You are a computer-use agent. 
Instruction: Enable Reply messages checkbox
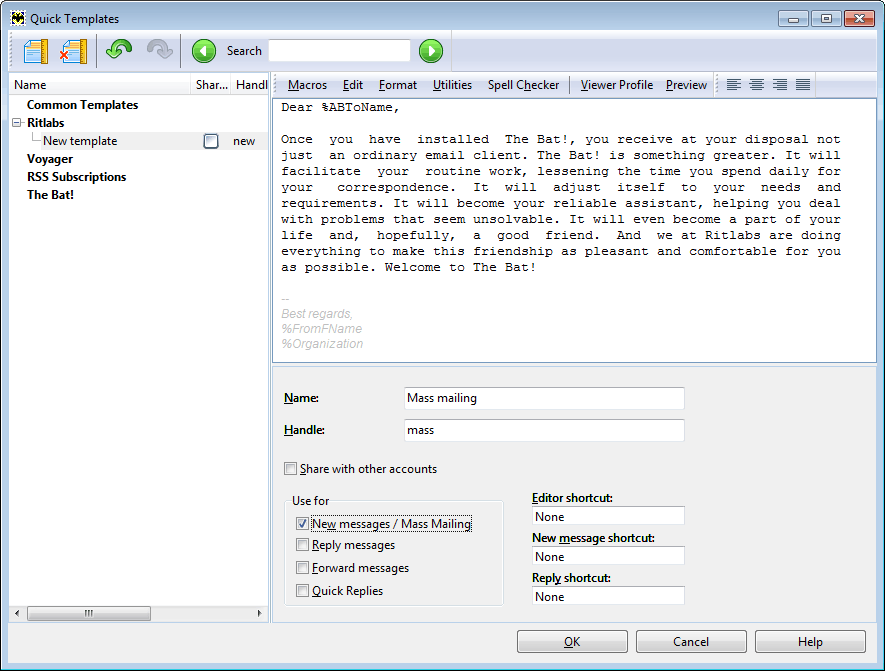click(x=303, y=545)
